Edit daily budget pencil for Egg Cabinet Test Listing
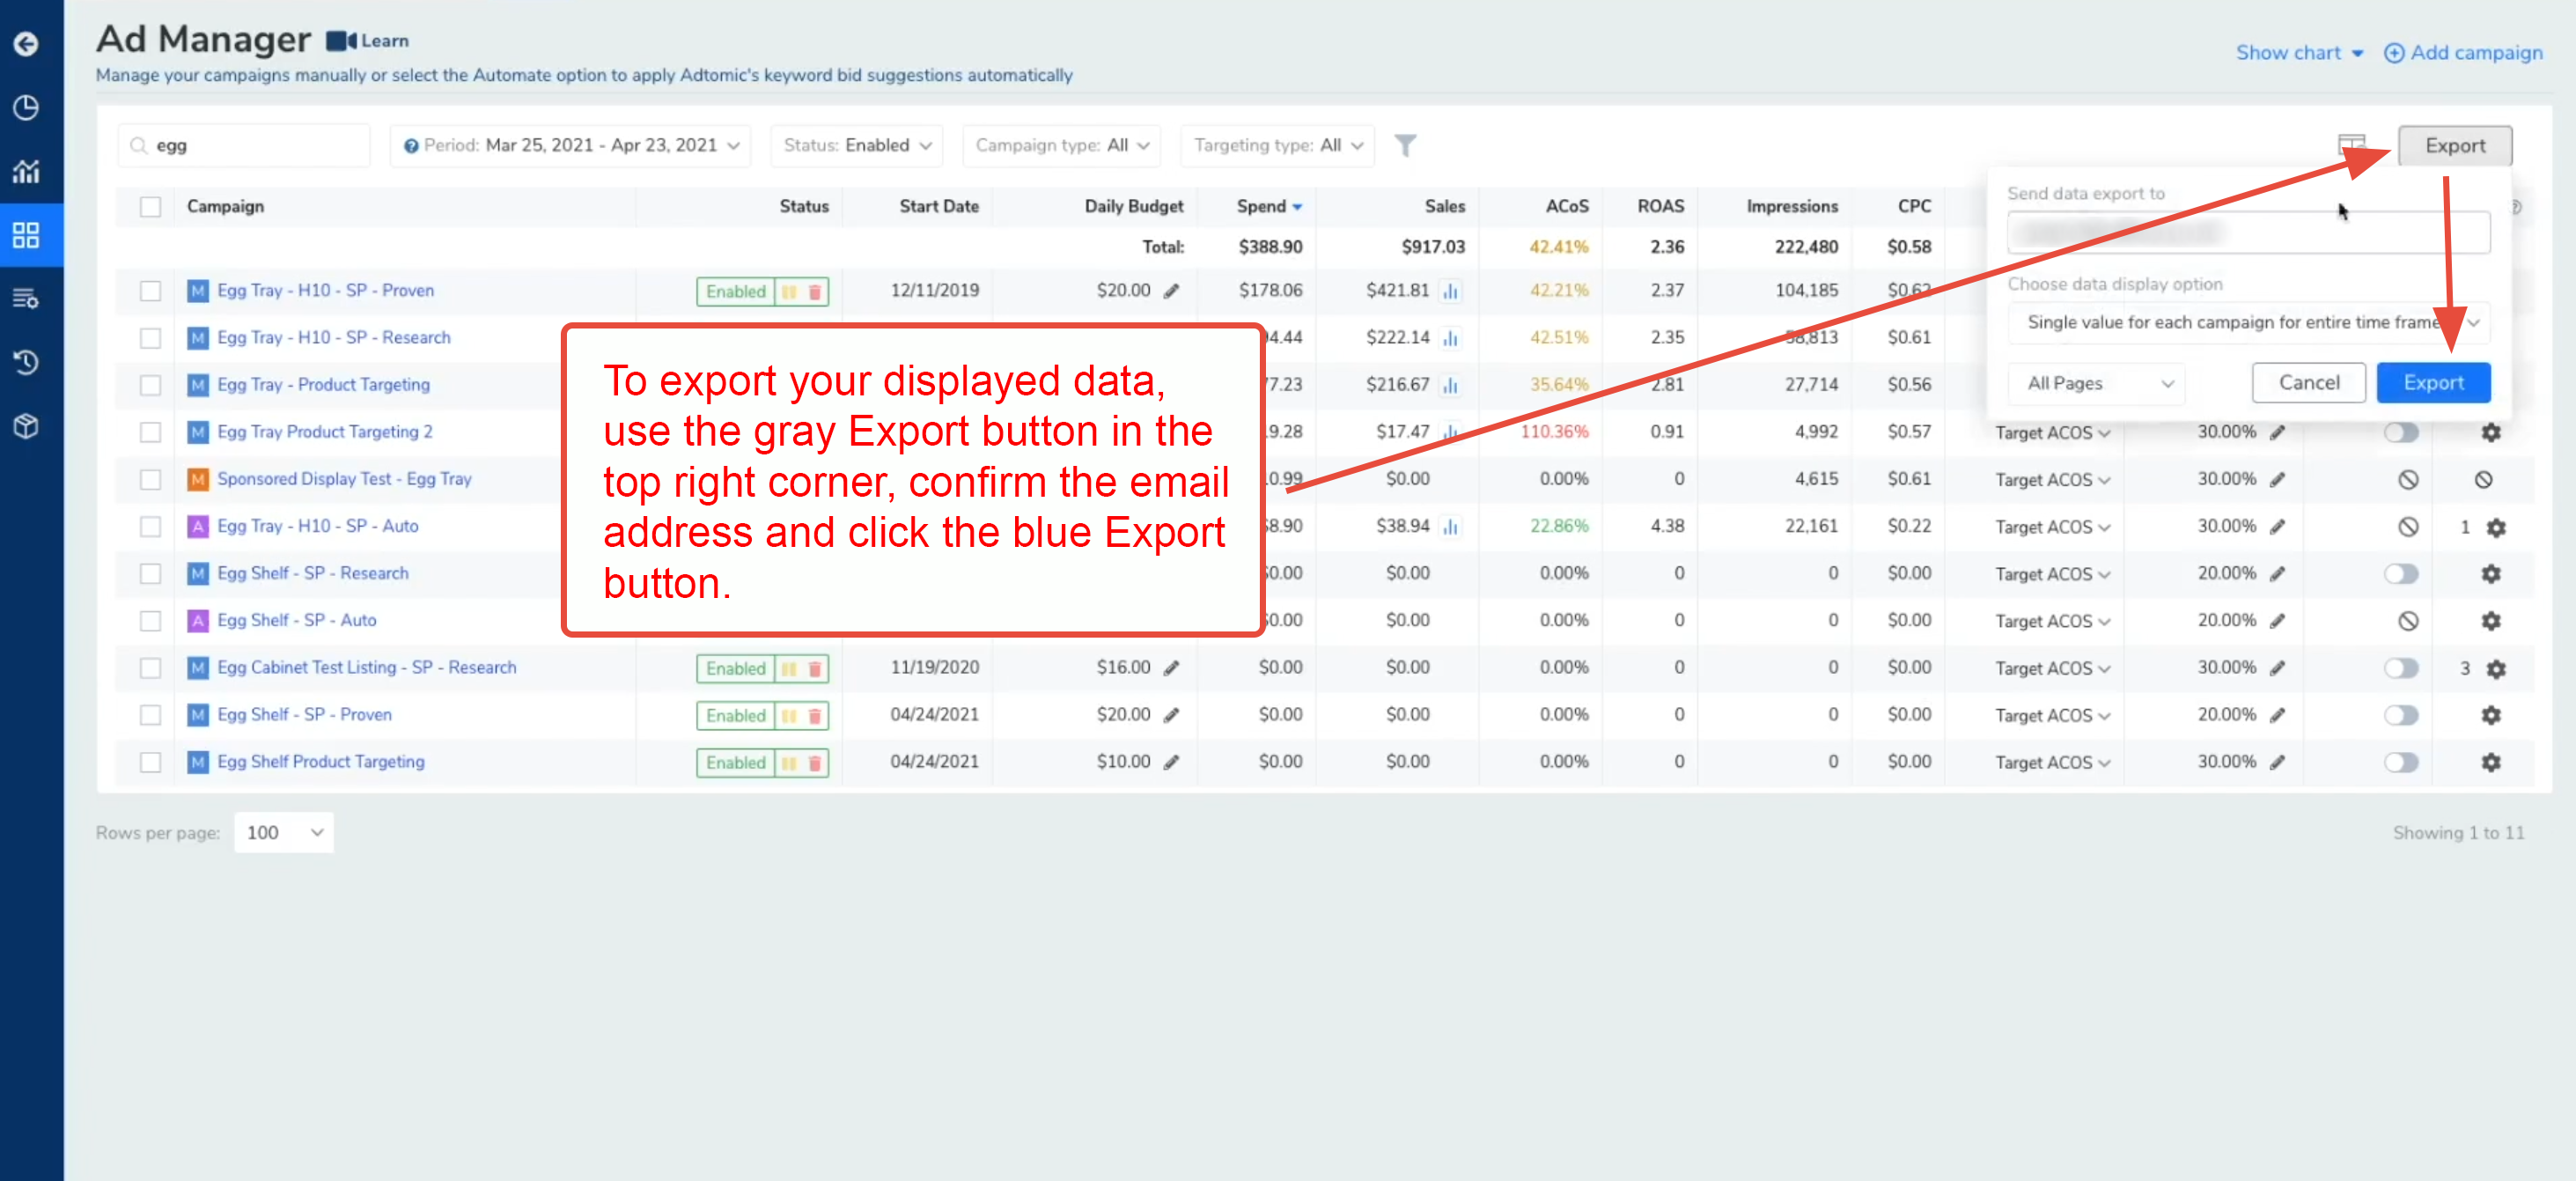The height and width of the screenshot is (1181, 2576). pyautogui.click(x=1171, y=668)
